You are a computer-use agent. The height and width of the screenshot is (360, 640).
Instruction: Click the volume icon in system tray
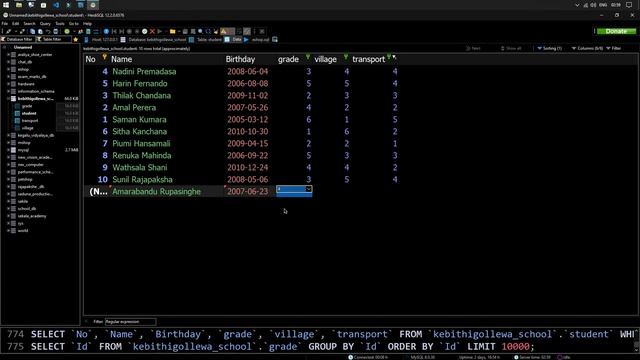(x=593, y=5)
